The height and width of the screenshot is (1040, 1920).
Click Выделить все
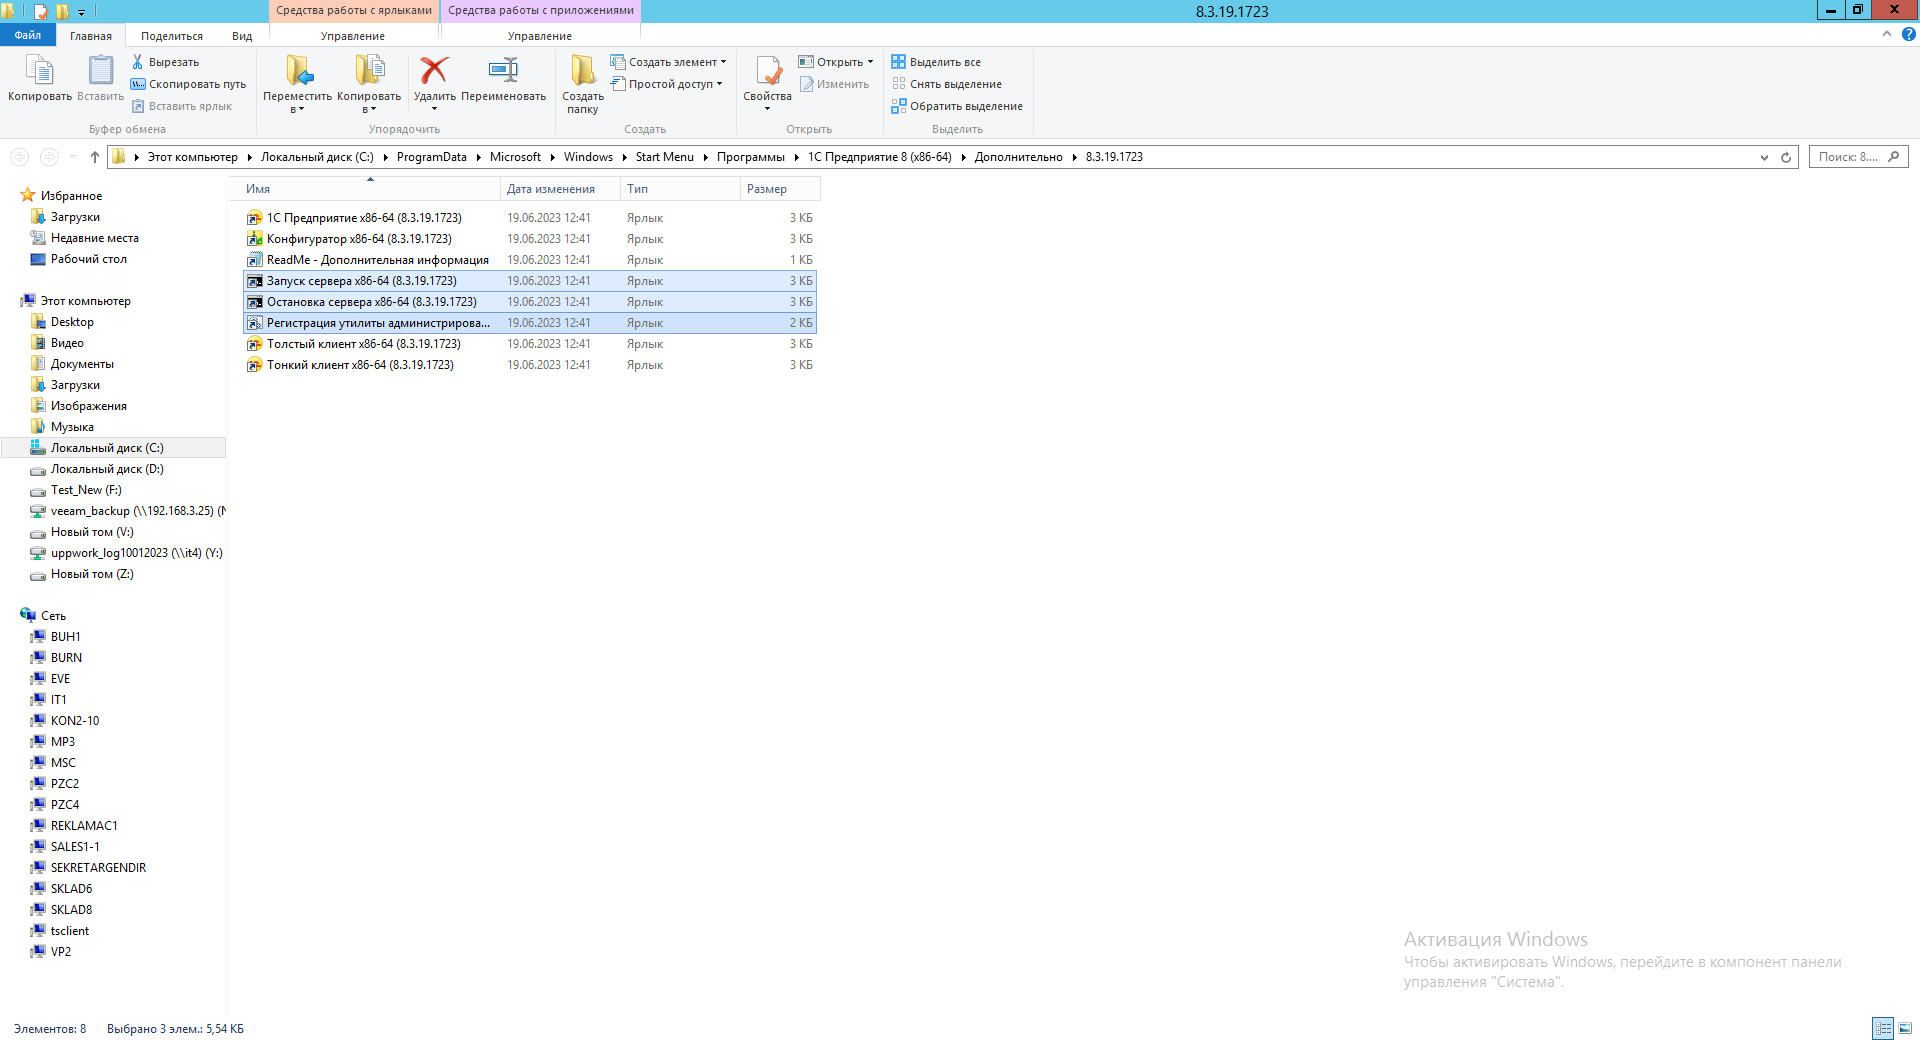(936, 62)
